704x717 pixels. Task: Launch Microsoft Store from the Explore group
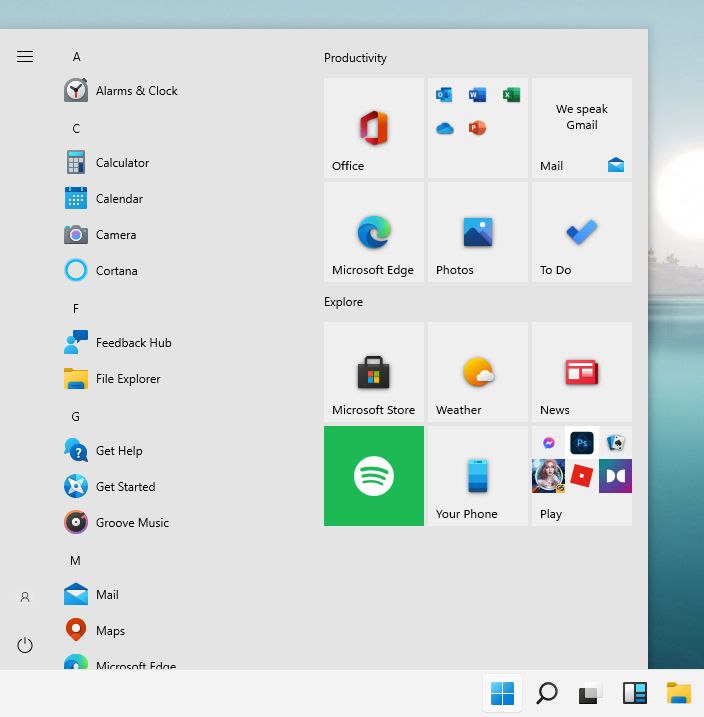[373, 372]
